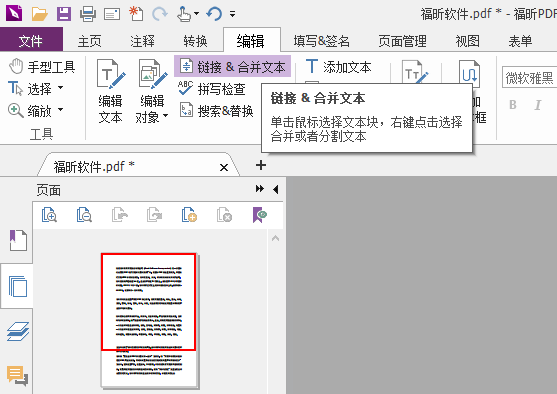The image size is (557, 394).
Task: Run the 拼写检查 spell check
Action: coord(212,89)
